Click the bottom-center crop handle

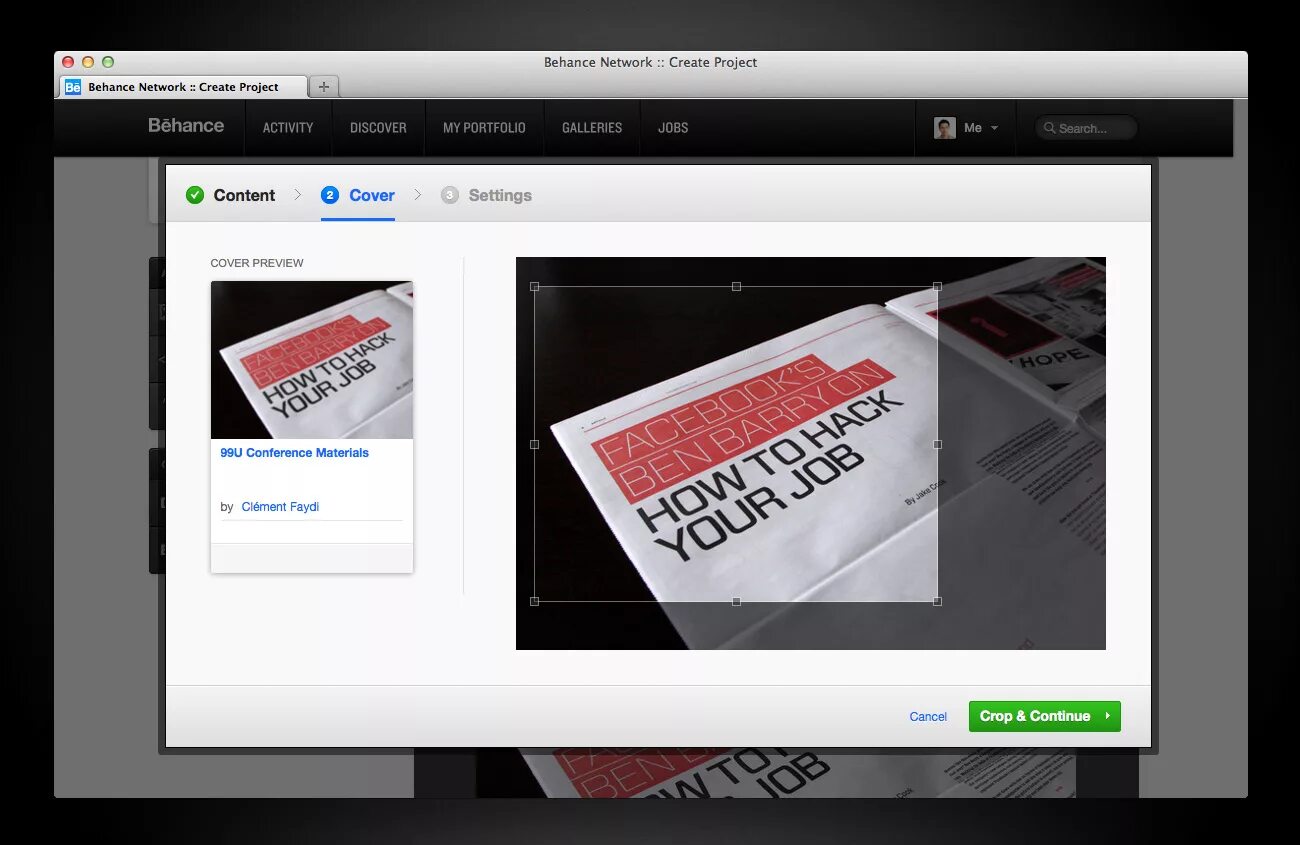[x=736, y=601]
